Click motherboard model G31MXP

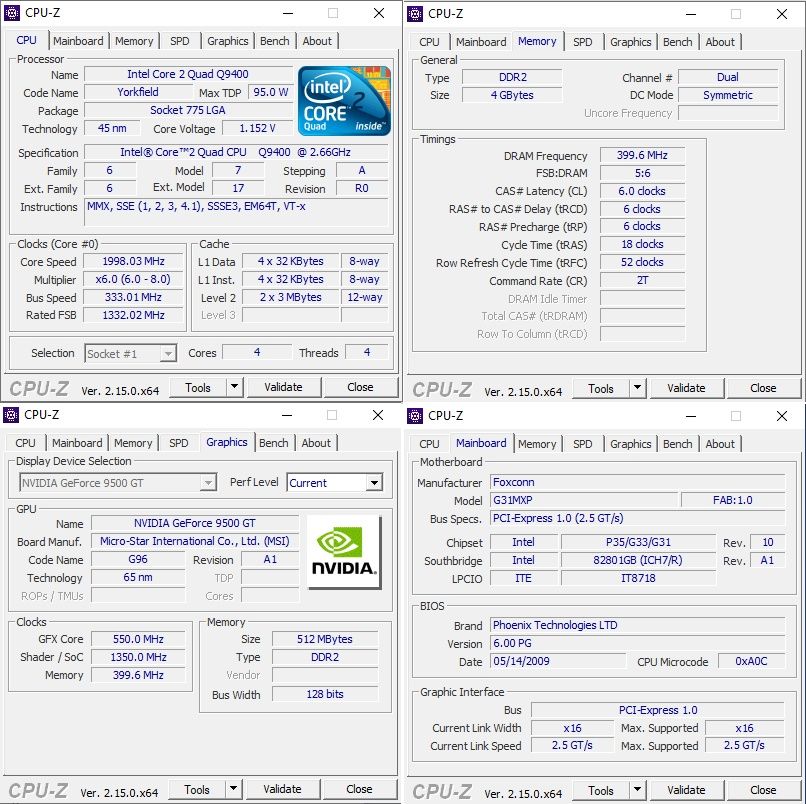(583, 500)
